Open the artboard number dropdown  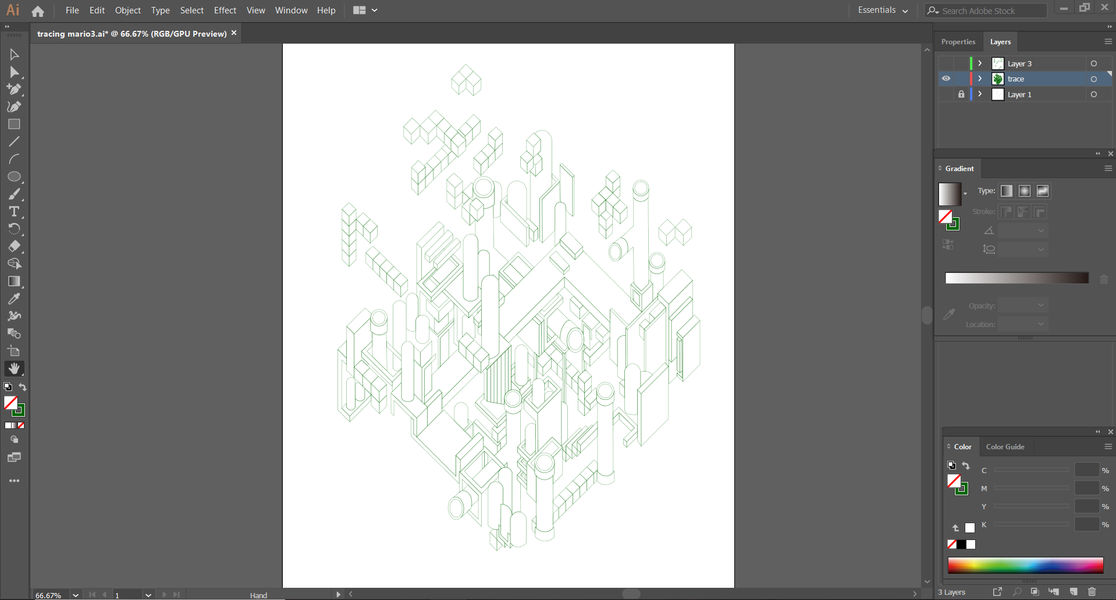tap(148, 595)
